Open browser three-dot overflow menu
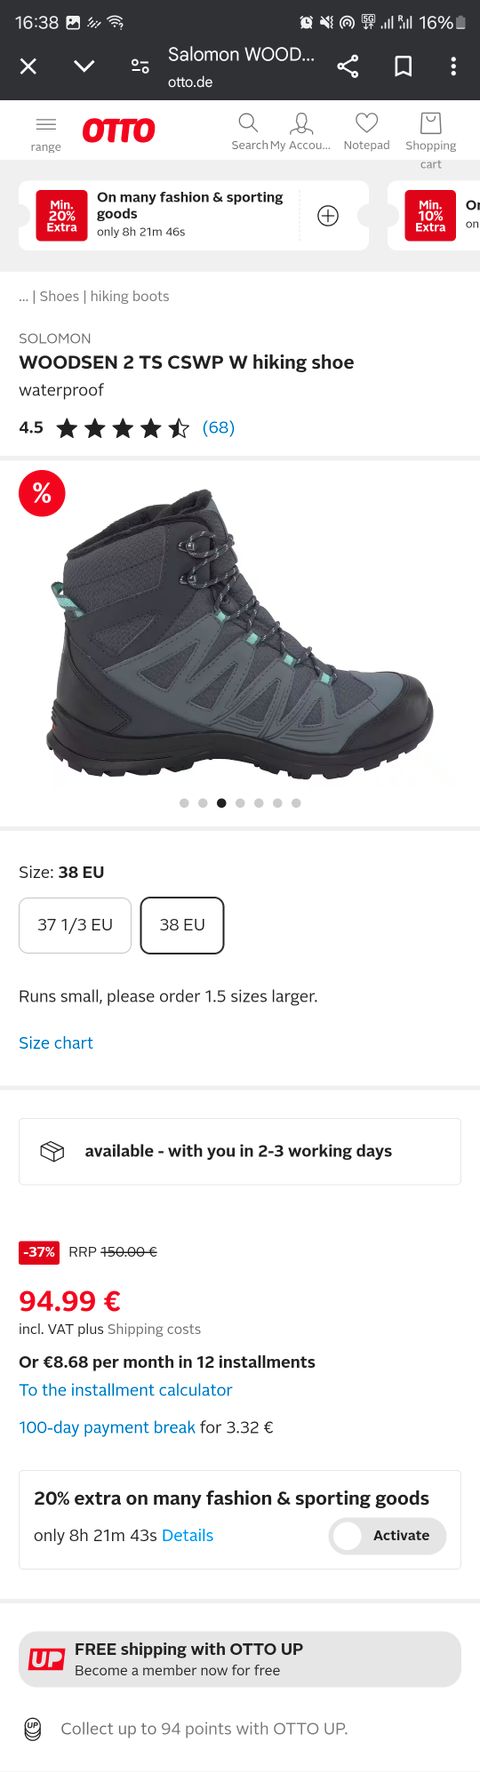Viewport: 480px width, 1772px height. 453,66
